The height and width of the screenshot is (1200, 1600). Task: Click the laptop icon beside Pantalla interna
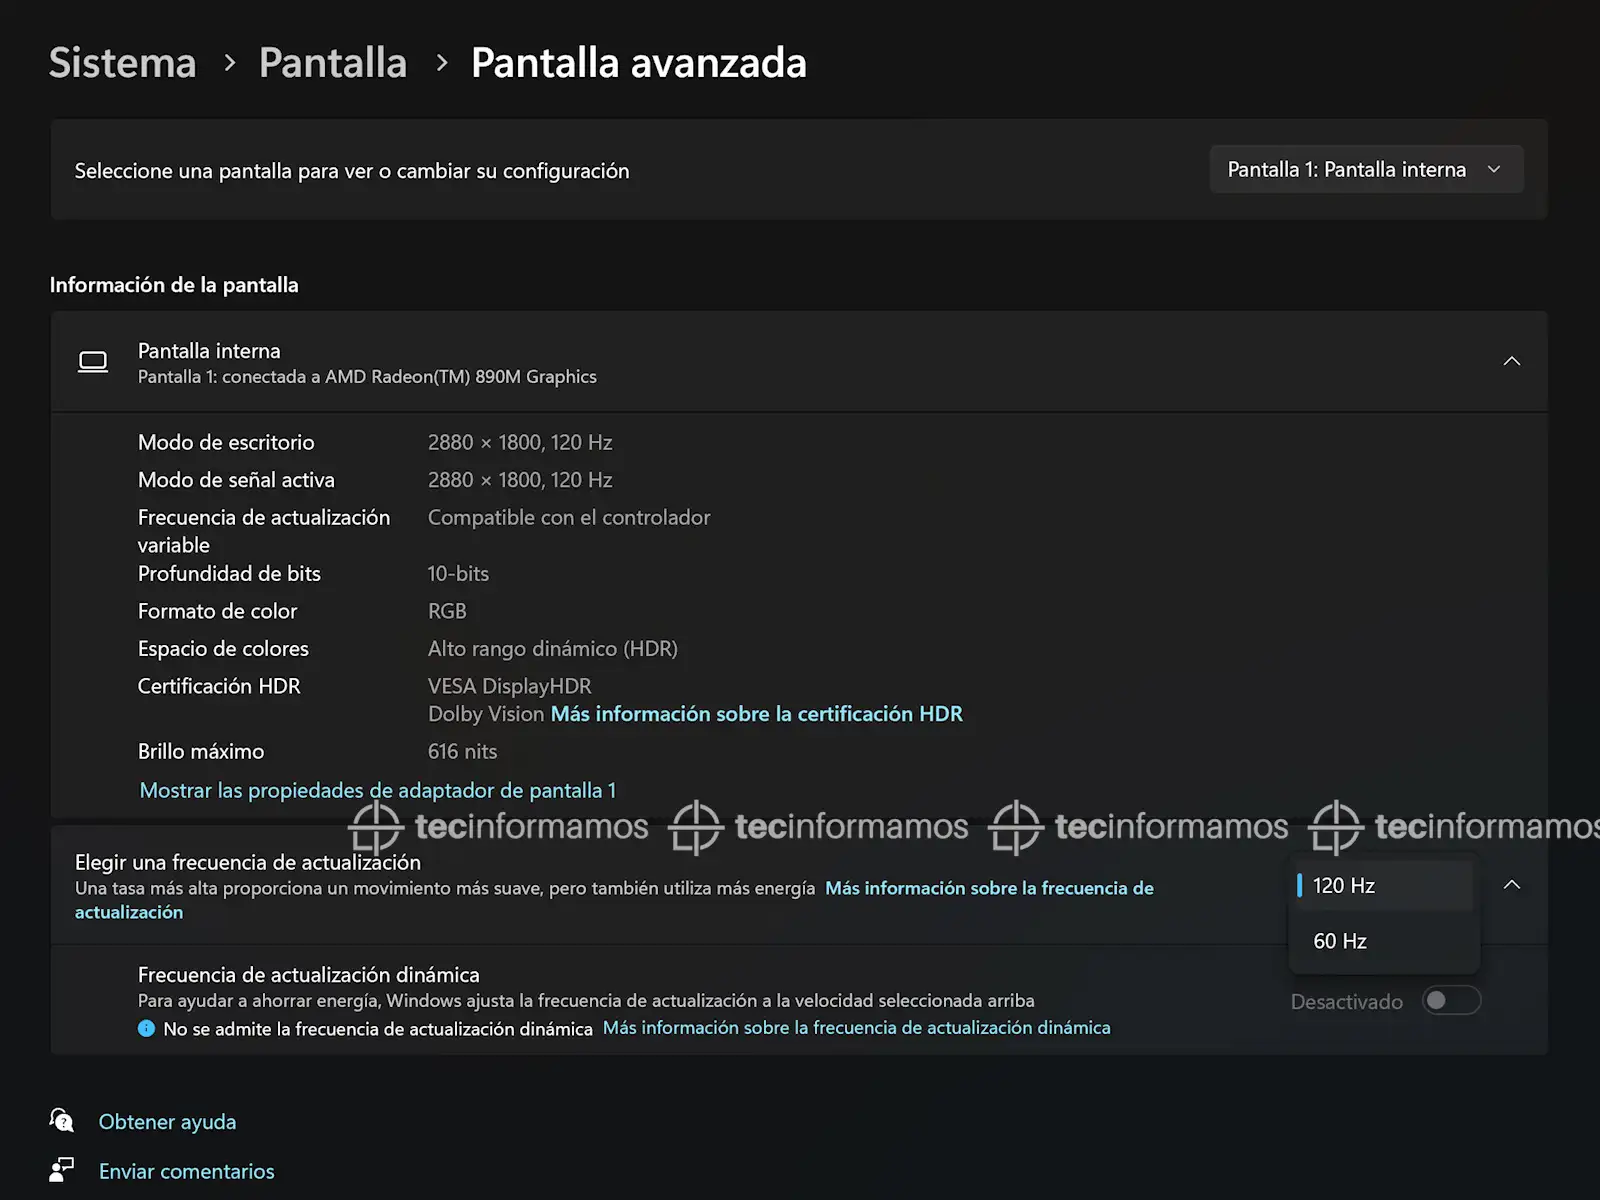coord(93,362)
